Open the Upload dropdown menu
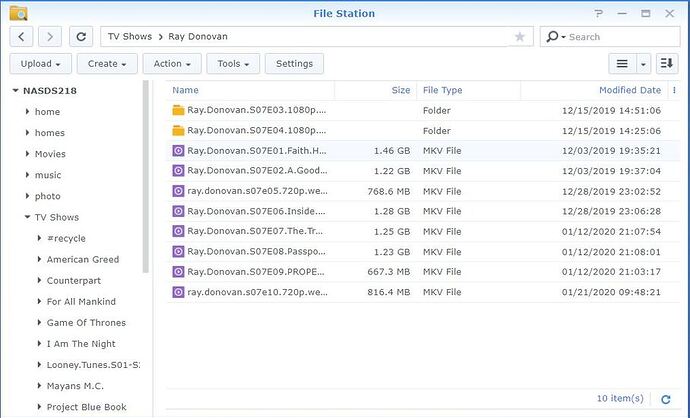 pyautogui.click(x=40, y=64)
